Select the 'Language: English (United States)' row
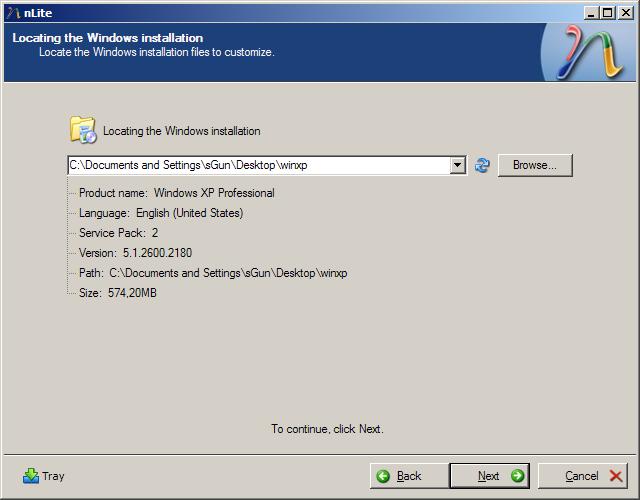This screenshot has height=500, width=640. pyautogui.click(x=161, y=213)
